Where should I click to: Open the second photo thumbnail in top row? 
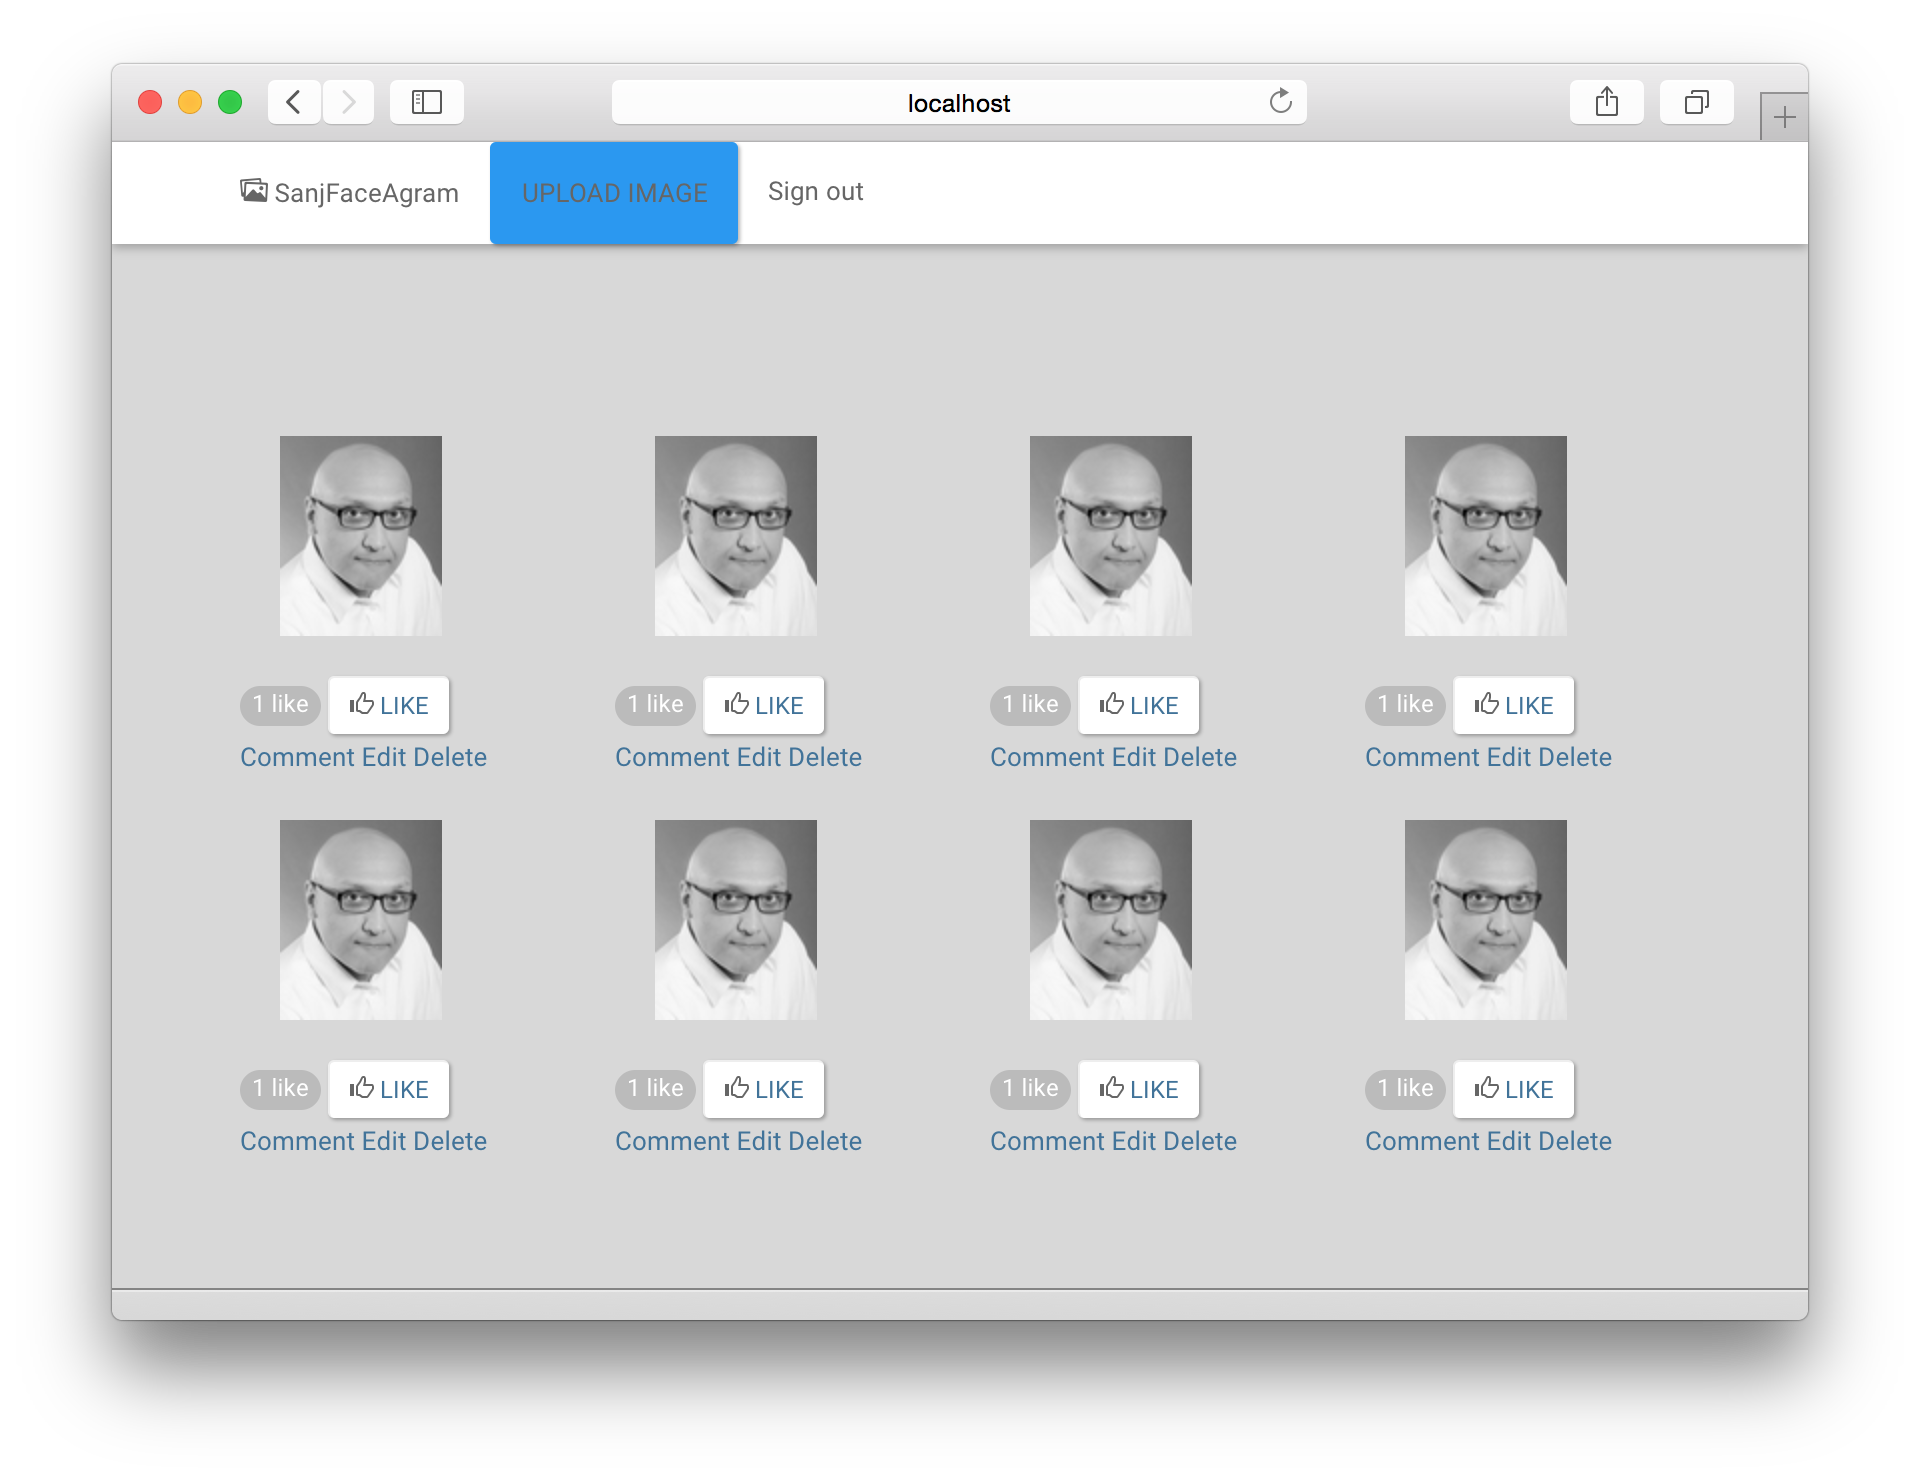[735, 536]
